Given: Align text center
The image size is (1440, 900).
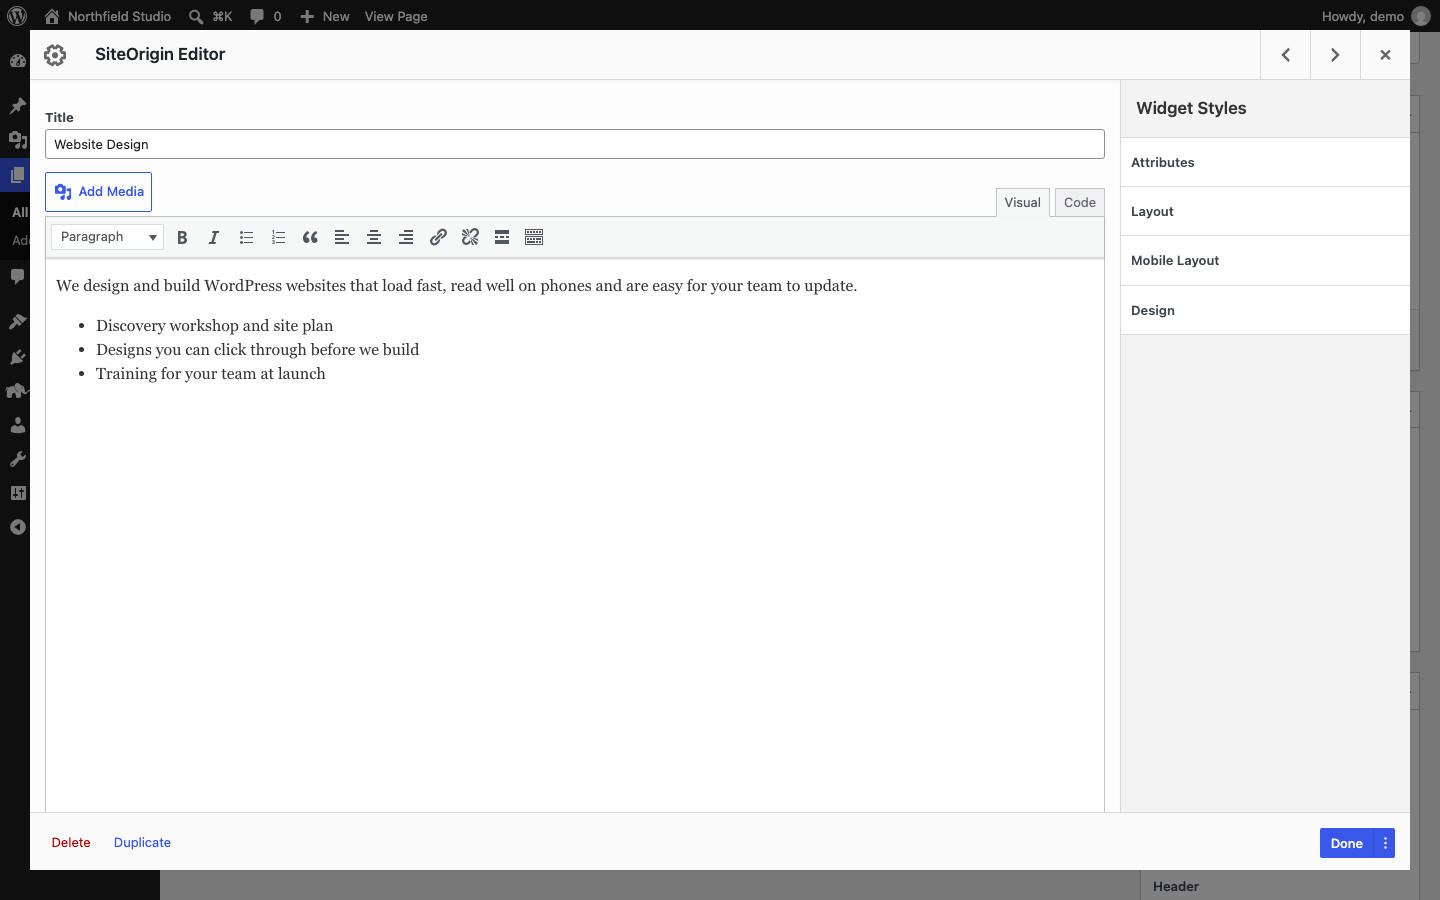Looking at the screenshot, I should [374, 237].
